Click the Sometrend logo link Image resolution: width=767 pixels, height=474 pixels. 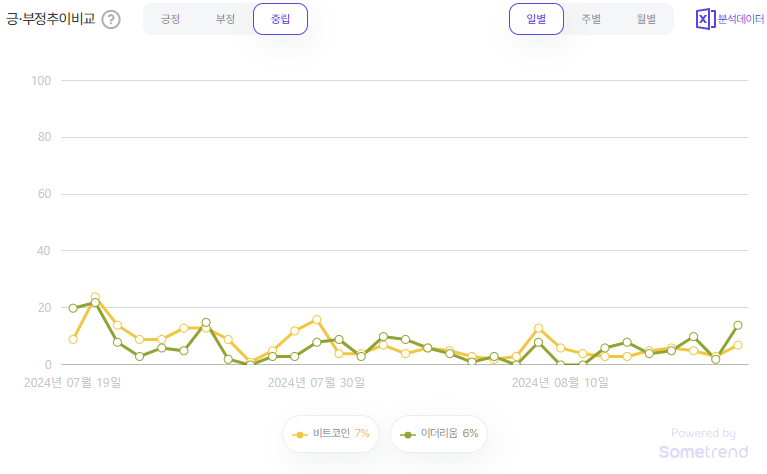[703, 451]
